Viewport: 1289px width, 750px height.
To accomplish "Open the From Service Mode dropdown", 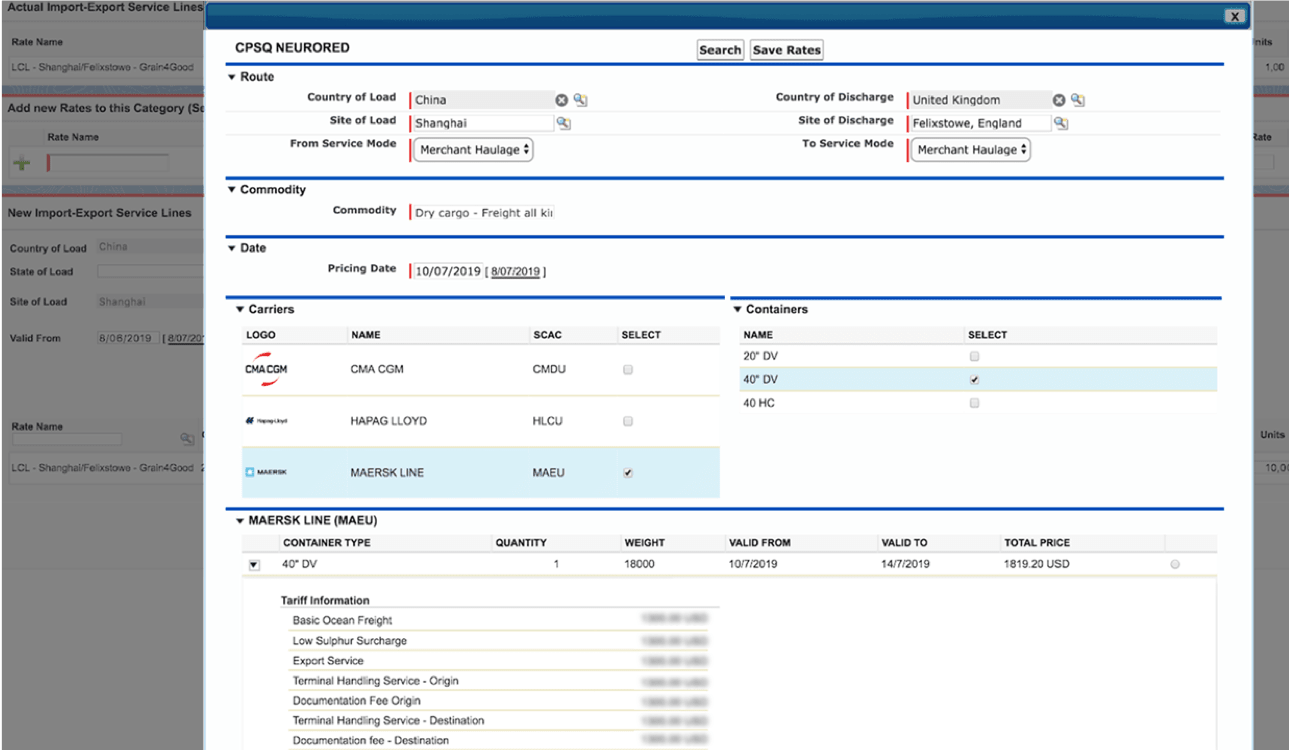I will pyautogui.click(x=473, y=150).
